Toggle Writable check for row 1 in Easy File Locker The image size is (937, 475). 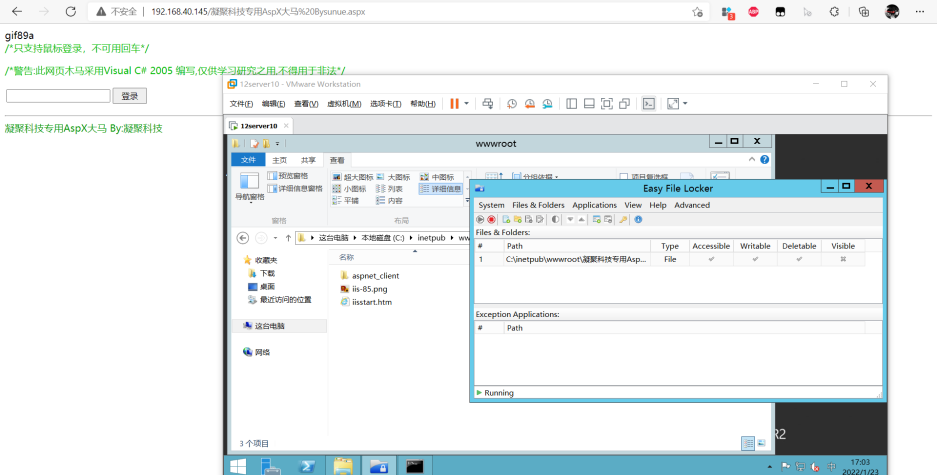pos(755,259)
